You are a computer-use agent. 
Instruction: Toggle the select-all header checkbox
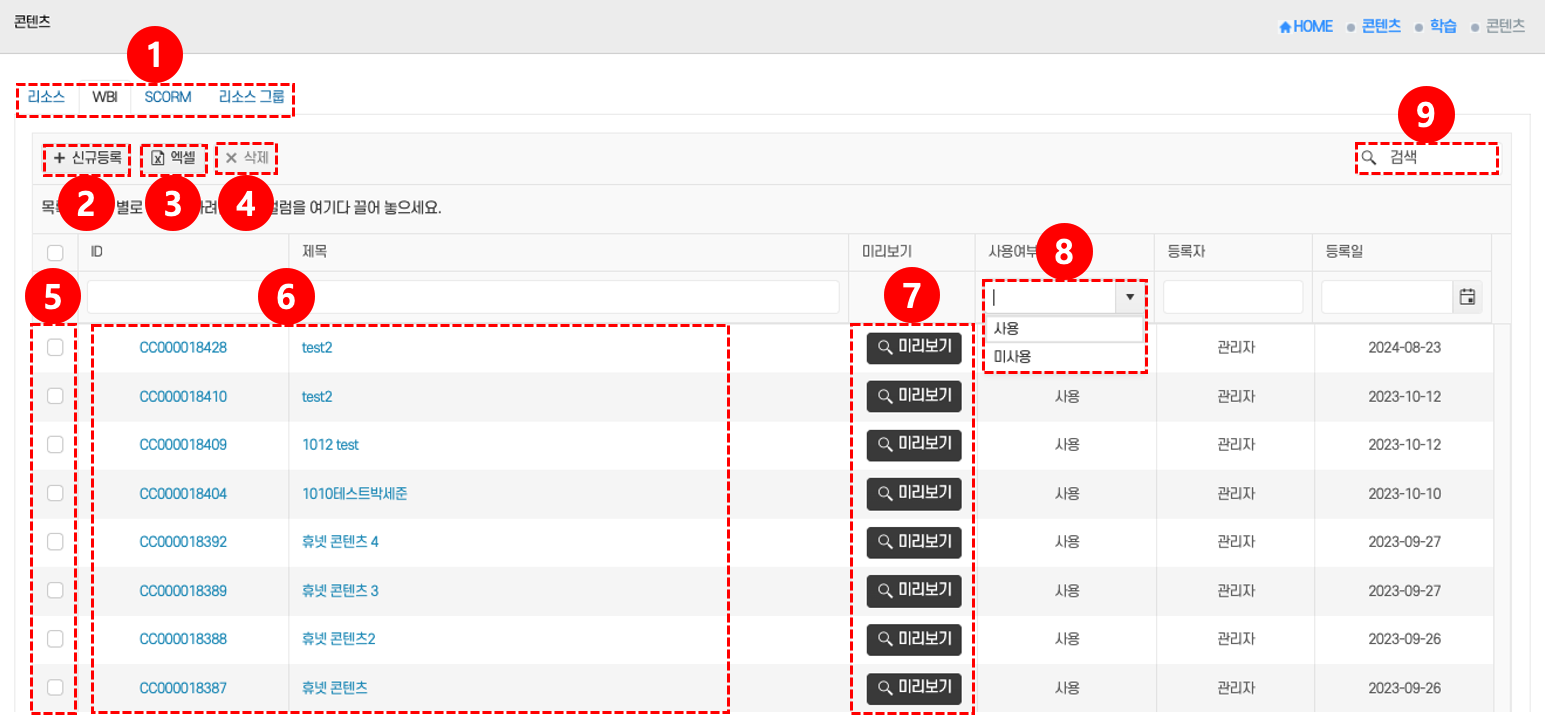click(55, 253)
